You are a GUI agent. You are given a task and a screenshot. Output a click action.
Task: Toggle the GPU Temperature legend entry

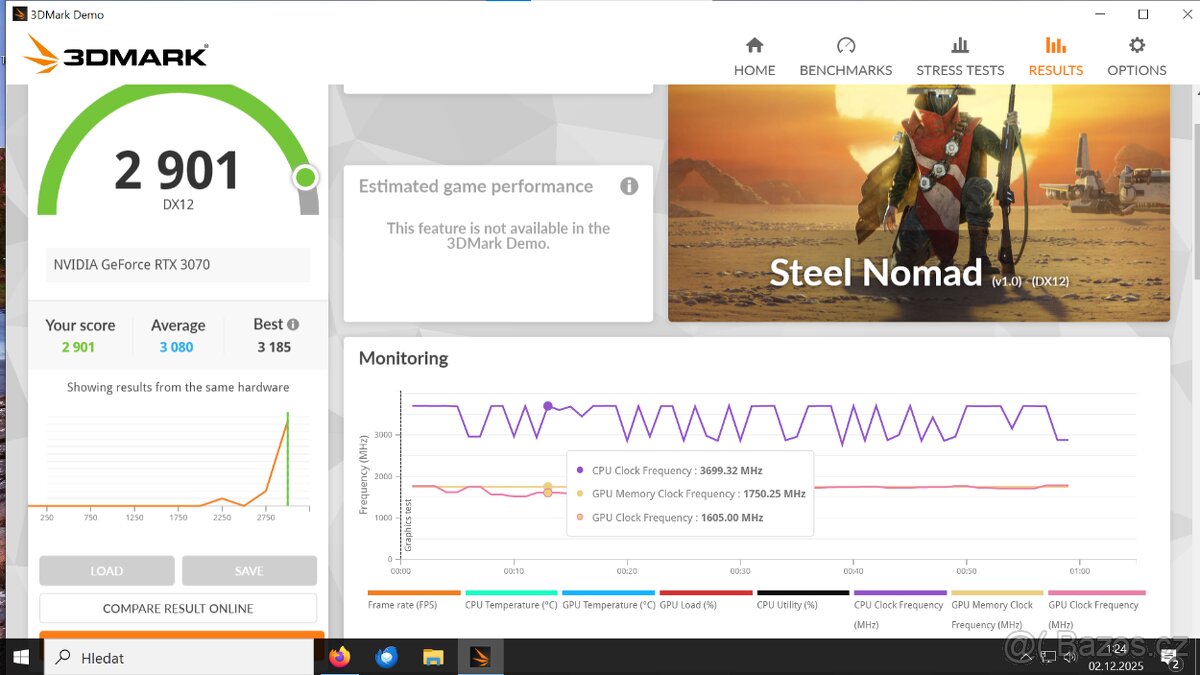point(608,600)
